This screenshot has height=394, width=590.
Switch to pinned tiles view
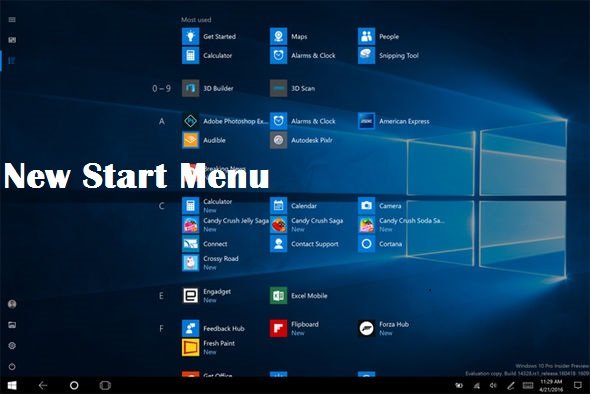click(12, 40)
